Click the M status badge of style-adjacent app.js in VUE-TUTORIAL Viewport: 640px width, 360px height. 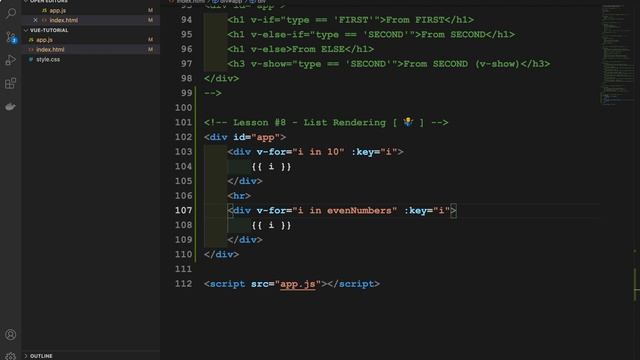tap(150, 40)
